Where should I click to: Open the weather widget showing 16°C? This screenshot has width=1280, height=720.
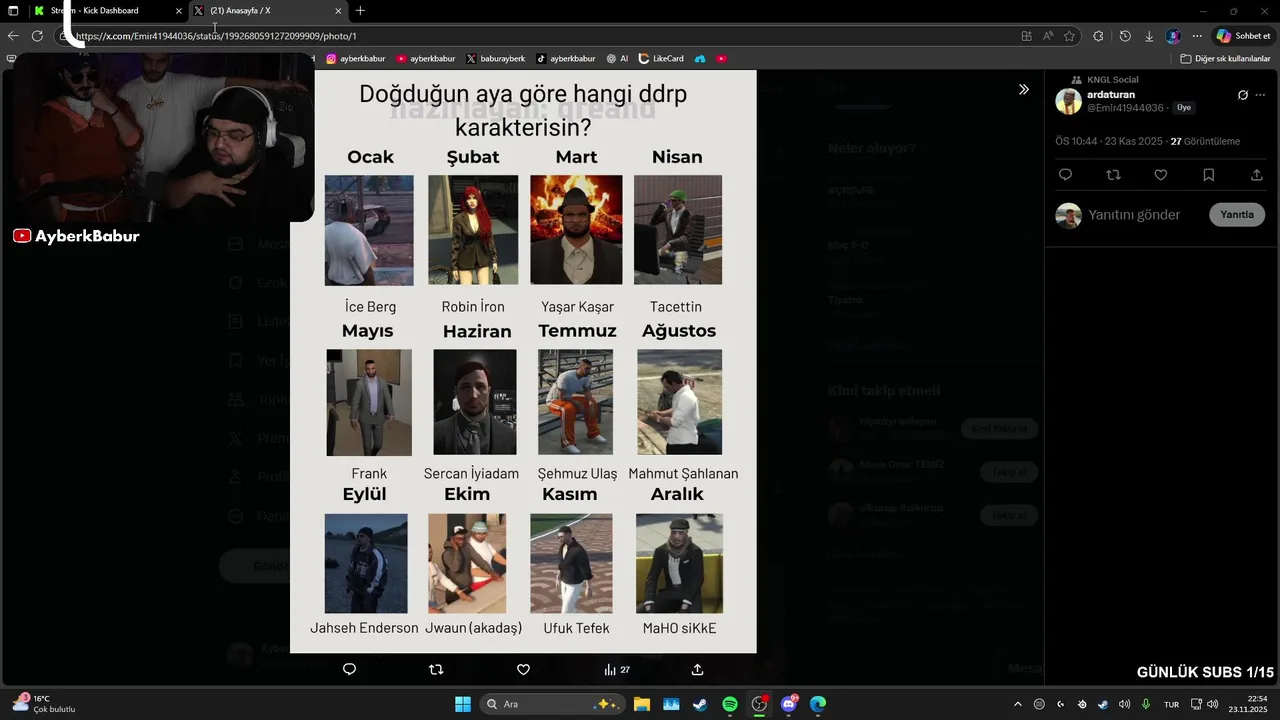tap(44, 704)
